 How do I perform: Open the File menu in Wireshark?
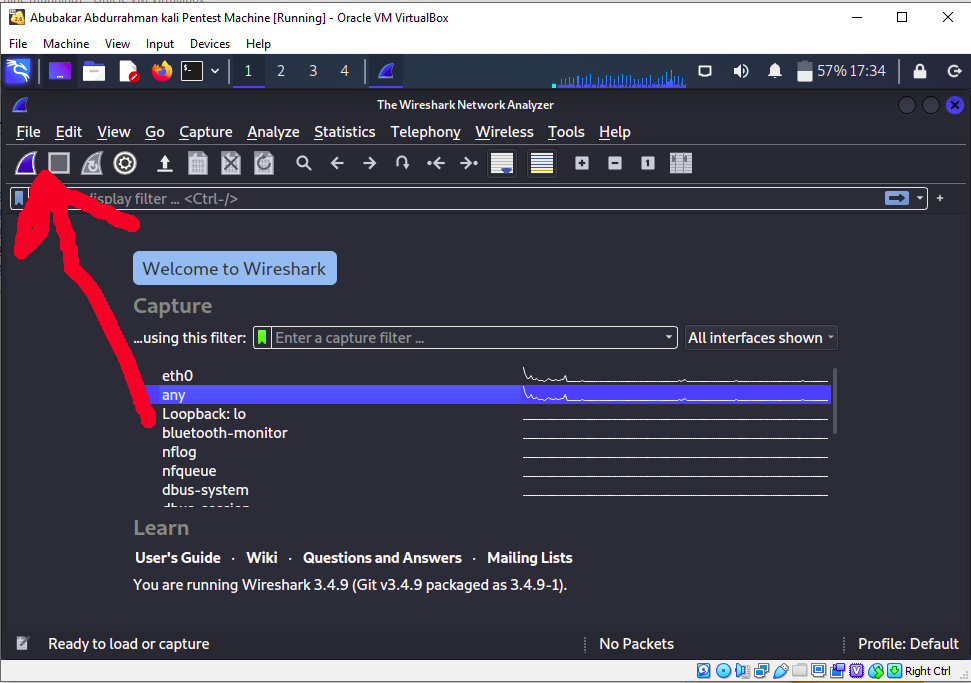coord(28,132)
